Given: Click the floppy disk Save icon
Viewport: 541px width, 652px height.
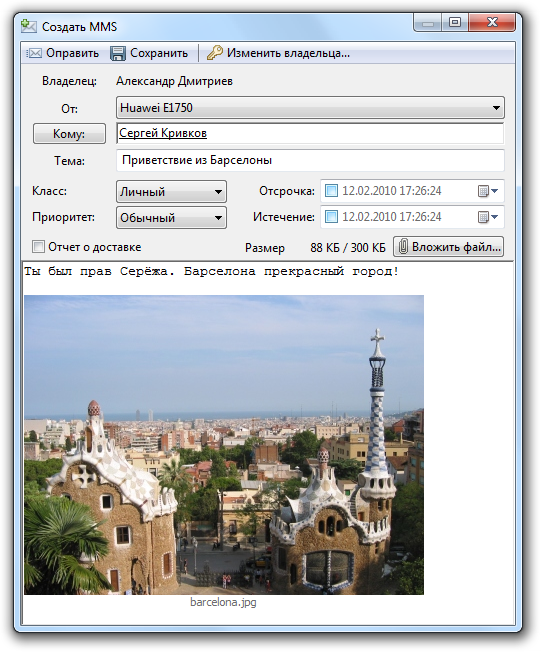Looking at the screenshot, I should (x=118, y=53).
